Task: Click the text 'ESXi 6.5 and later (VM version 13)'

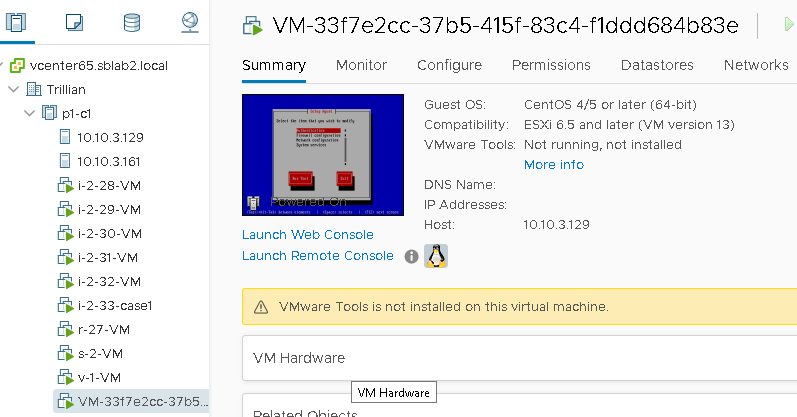Action: tap(629, 125)
